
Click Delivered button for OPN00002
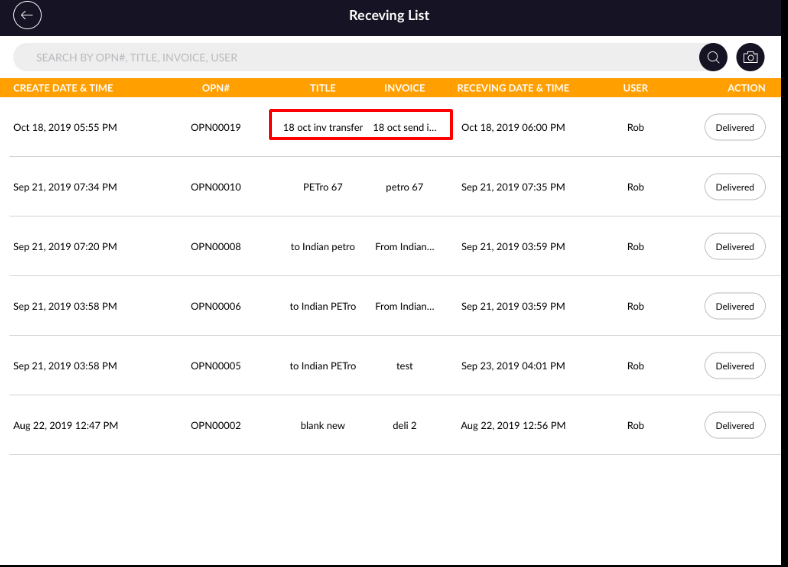click(734, 425)
